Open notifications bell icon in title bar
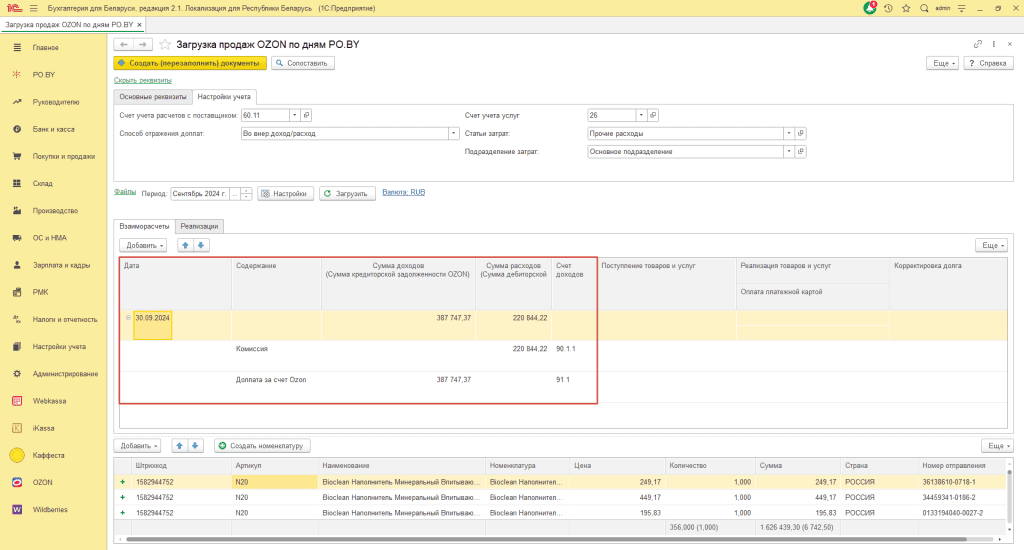Viewport: 1024px width, 550px height. coord(869,8)
